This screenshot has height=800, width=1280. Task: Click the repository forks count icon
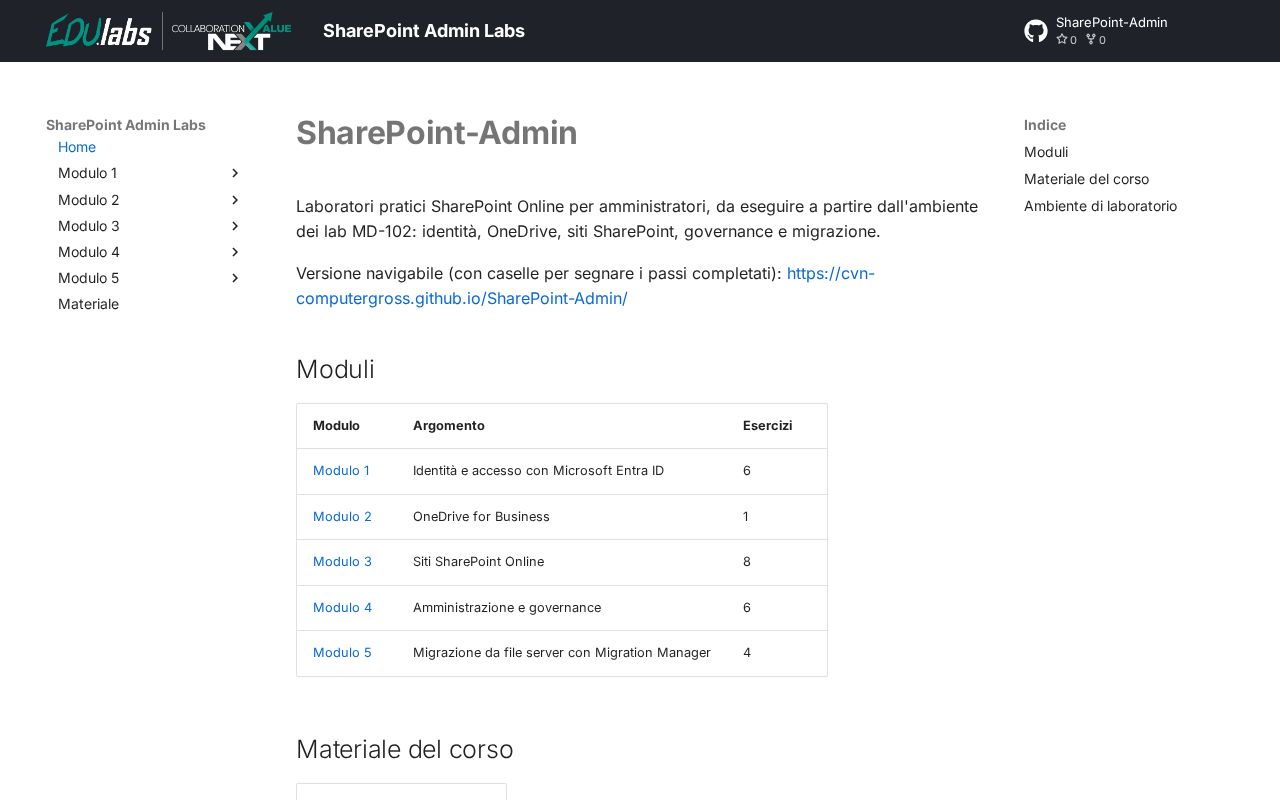pos(1091,40)
